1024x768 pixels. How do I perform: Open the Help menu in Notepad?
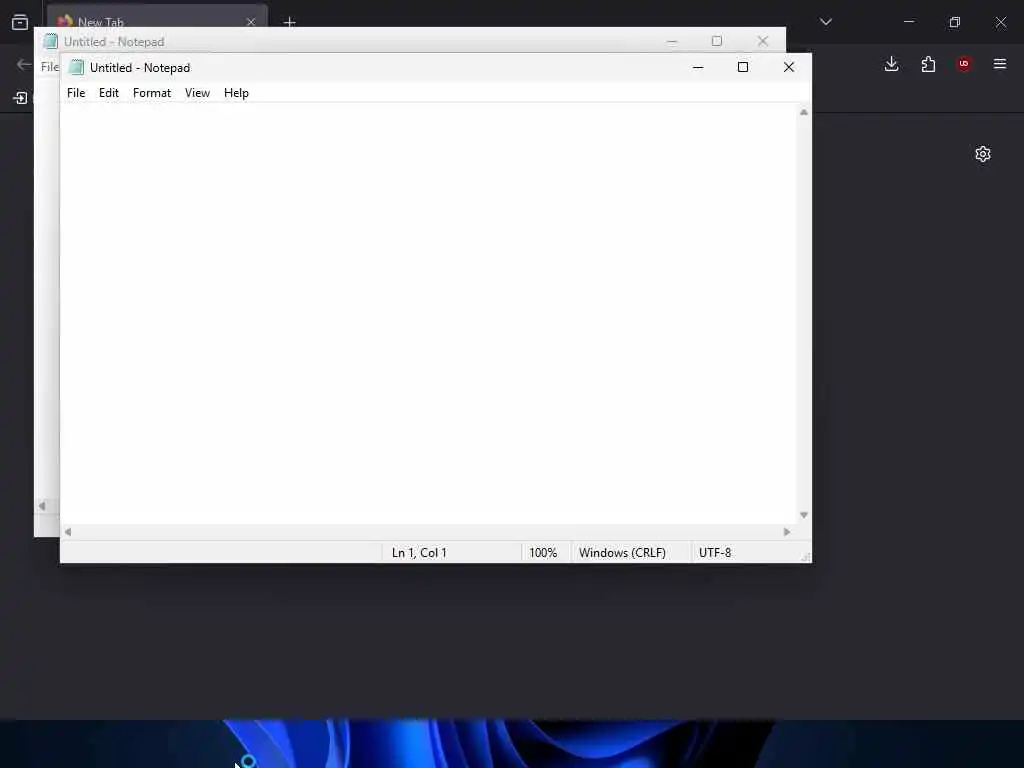click(x=236, y=93)
